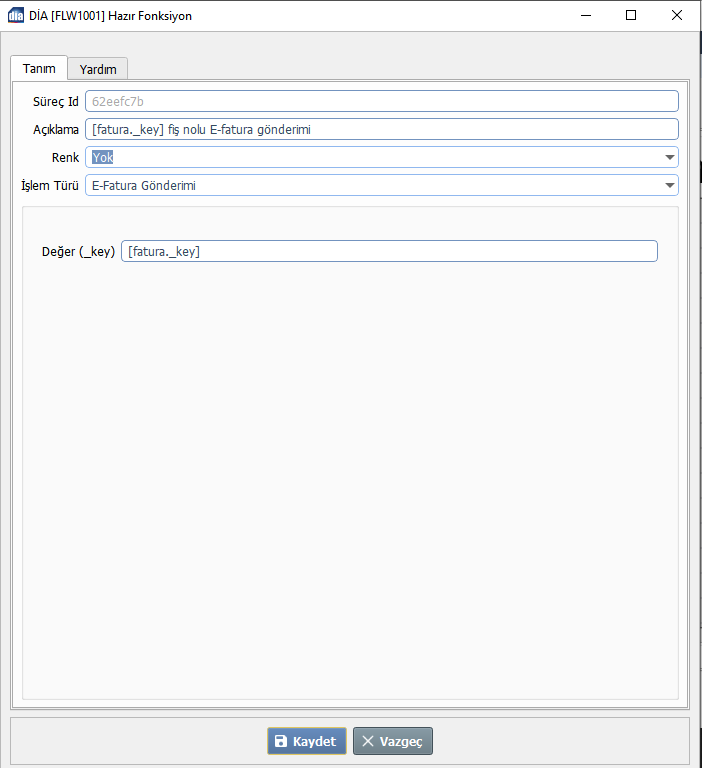Click the Süreç Id field
Image resolution: width=702 pixels, height=768 pixels.
pos(381,101)
